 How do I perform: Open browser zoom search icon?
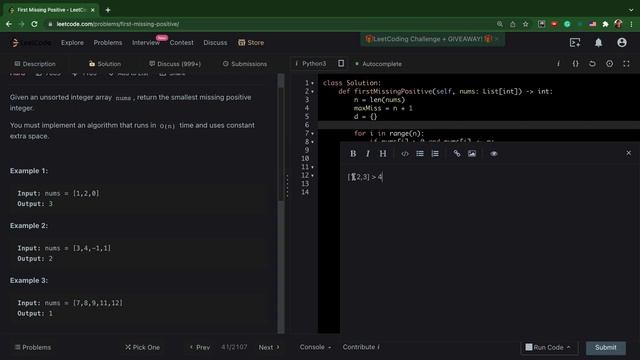pyautogui.click(x=500, y=24)
